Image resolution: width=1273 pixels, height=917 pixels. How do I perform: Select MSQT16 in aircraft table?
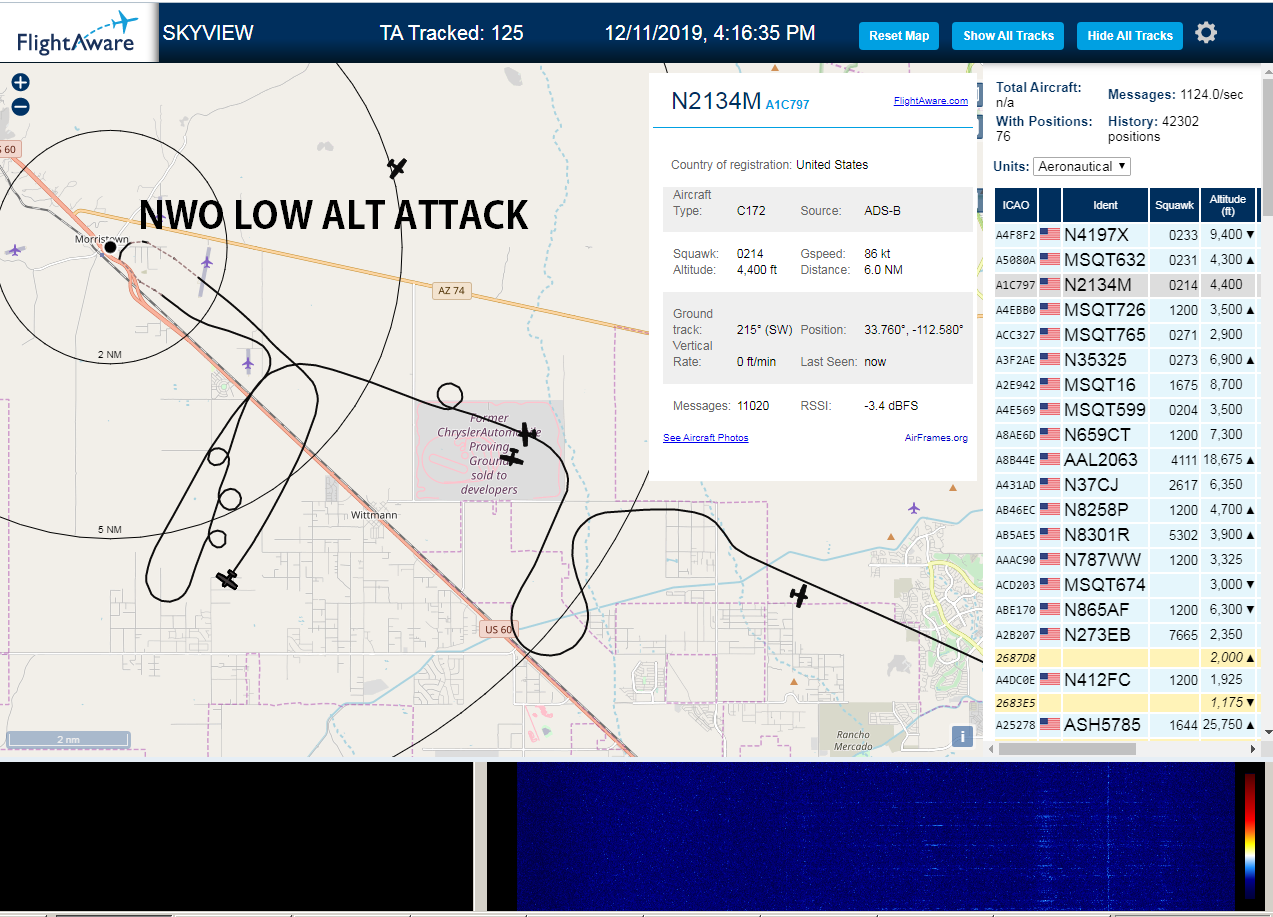pyautogui.click(x=1100, y=385)
